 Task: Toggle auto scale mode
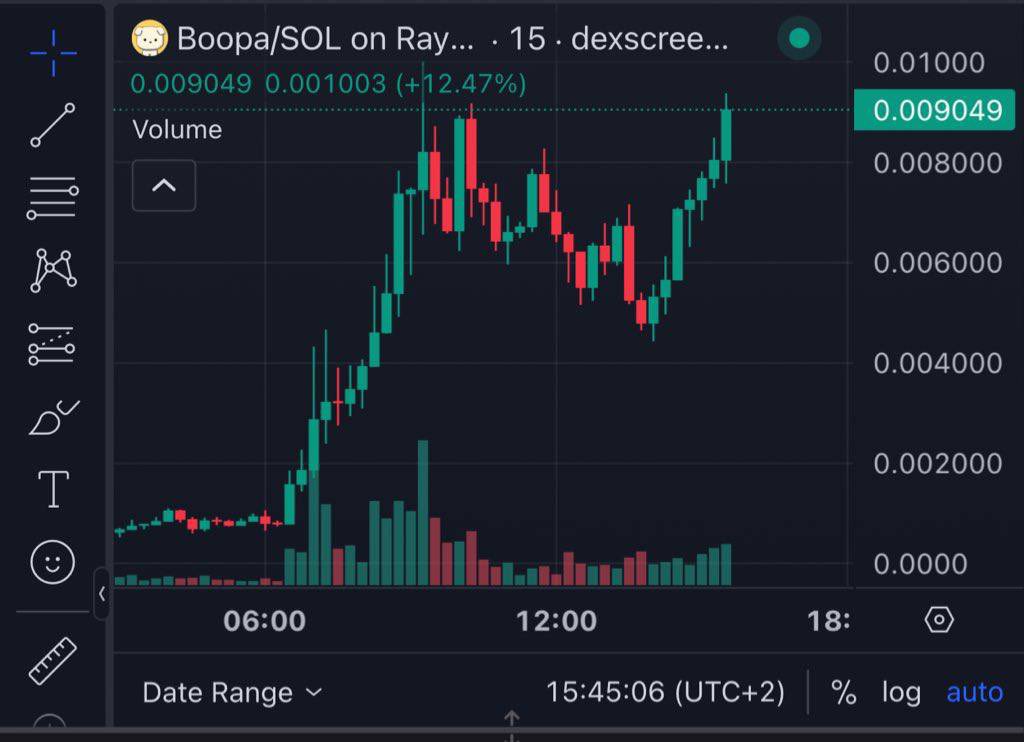[x=974, y=692]
